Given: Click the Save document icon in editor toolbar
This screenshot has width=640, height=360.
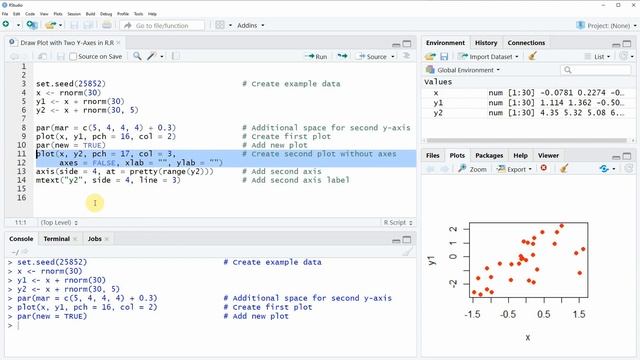Looking at the screenshot, I should [61, 56].
